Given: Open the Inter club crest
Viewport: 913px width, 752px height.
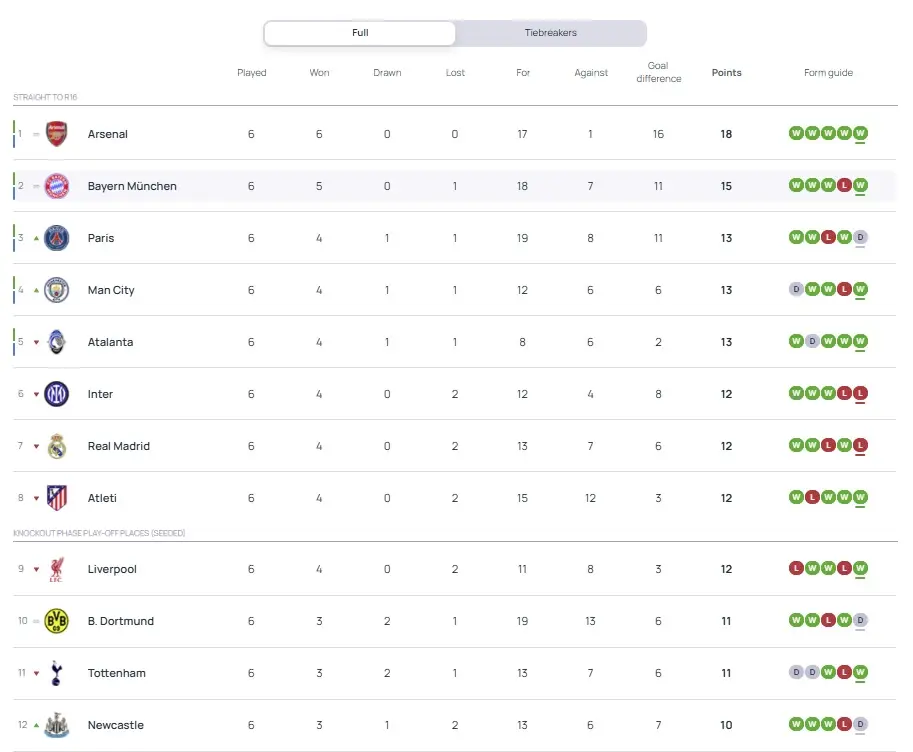Looking at the screenshot, I should coord(57,394).
